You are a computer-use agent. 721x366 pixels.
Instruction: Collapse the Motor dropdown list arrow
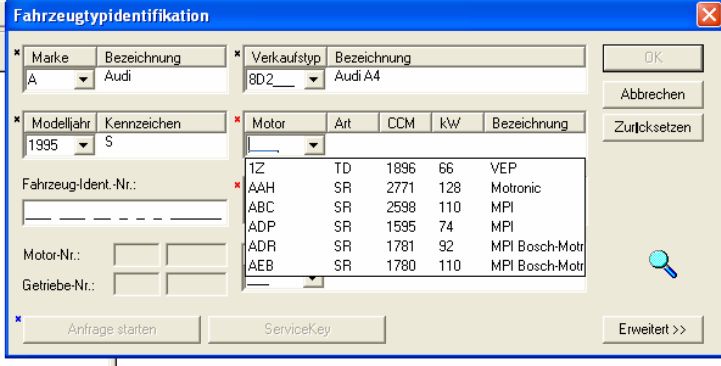pos(314,145)
